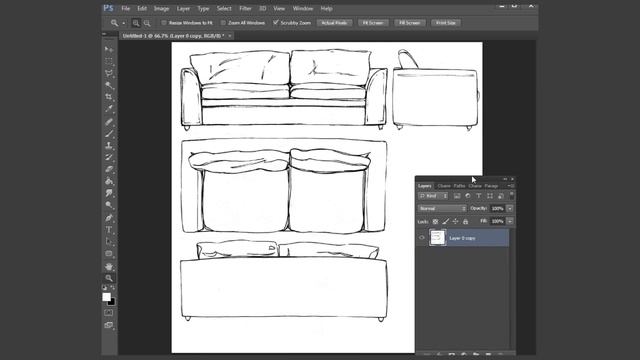This screenshot has width=640, height=360.
Task: Enable Resize Windows to Fit
Action: point(164,23)
